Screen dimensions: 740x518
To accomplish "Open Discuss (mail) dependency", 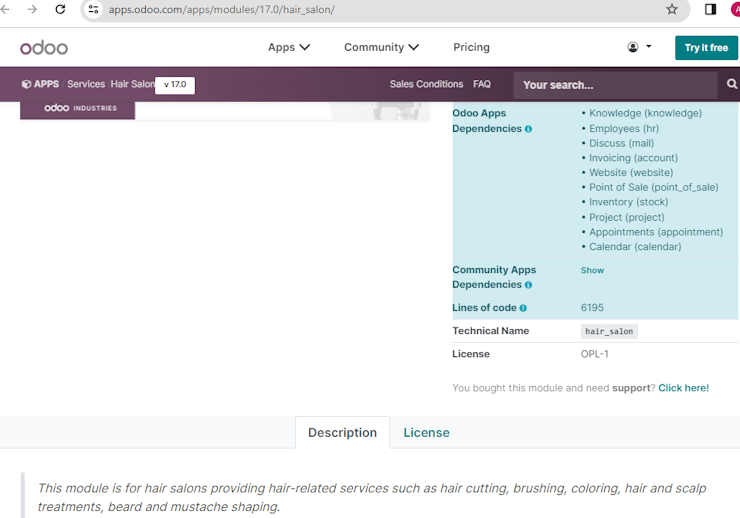I will coord(622,143).
